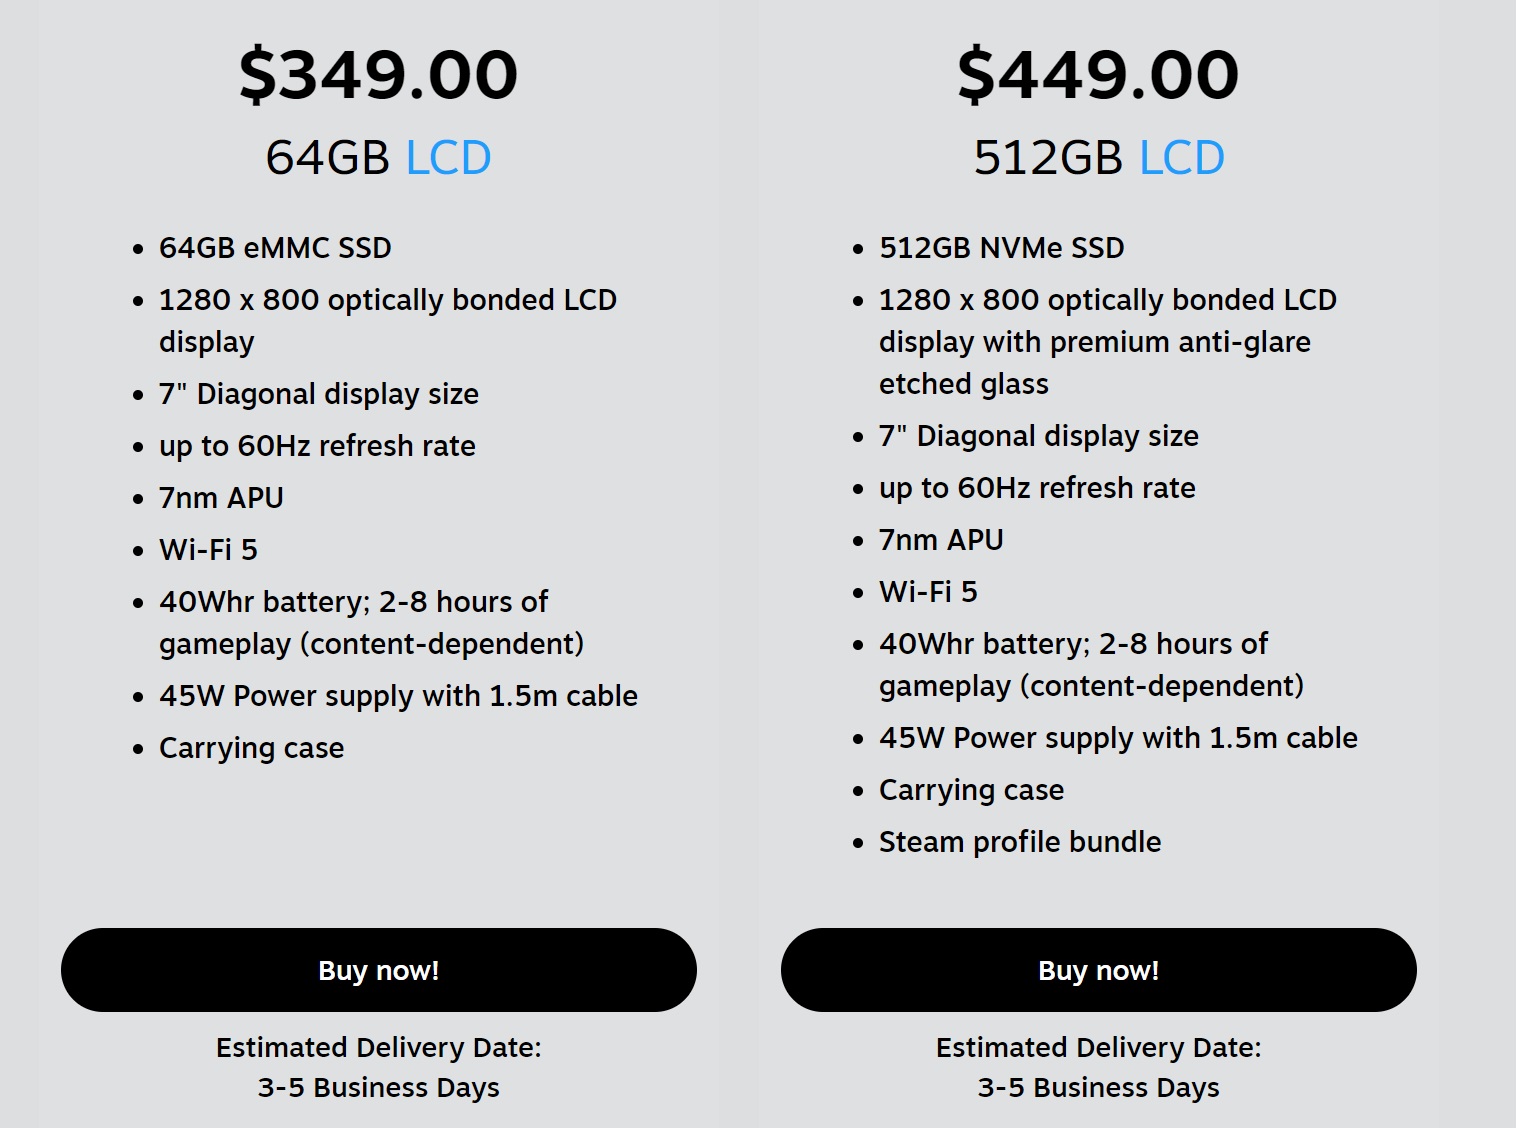This screenshot has width=1518, height=1128.
Task: Click the blue LCD link beside 512GB
Action: (1181, 158)
